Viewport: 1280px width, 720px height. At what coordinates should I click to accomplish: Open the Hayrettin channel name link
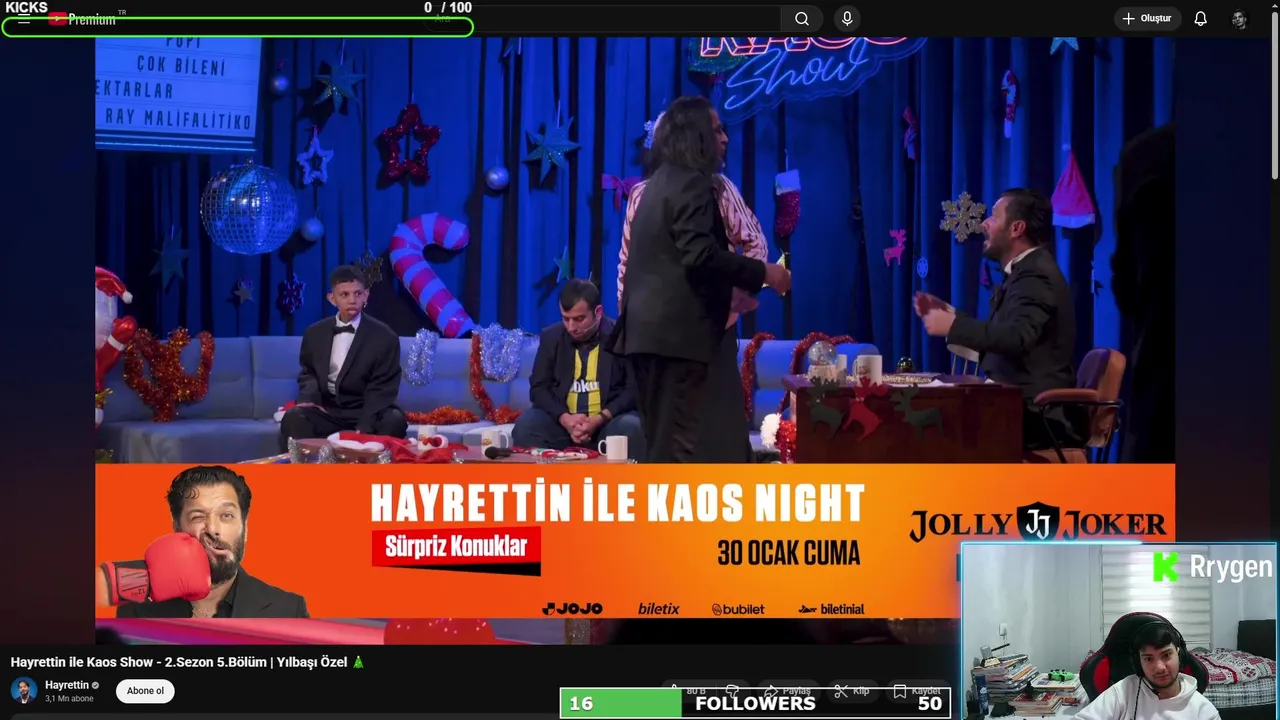coord(67,685)
